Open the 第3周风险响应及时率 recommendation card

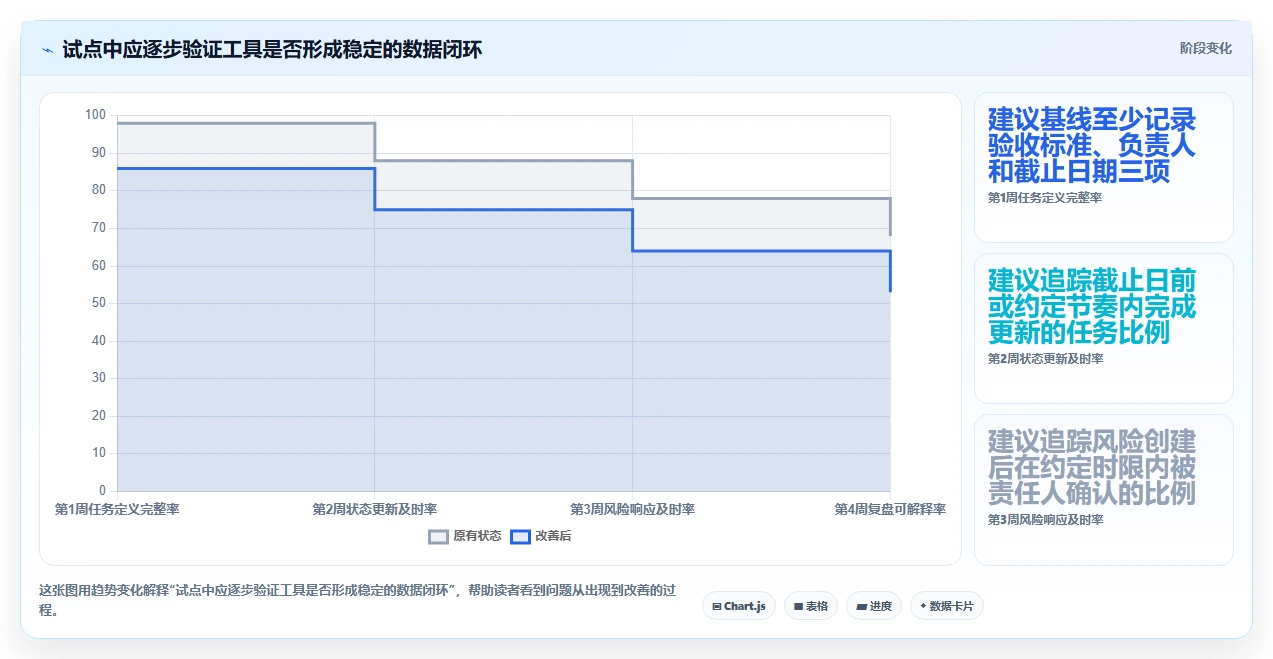1104,489
